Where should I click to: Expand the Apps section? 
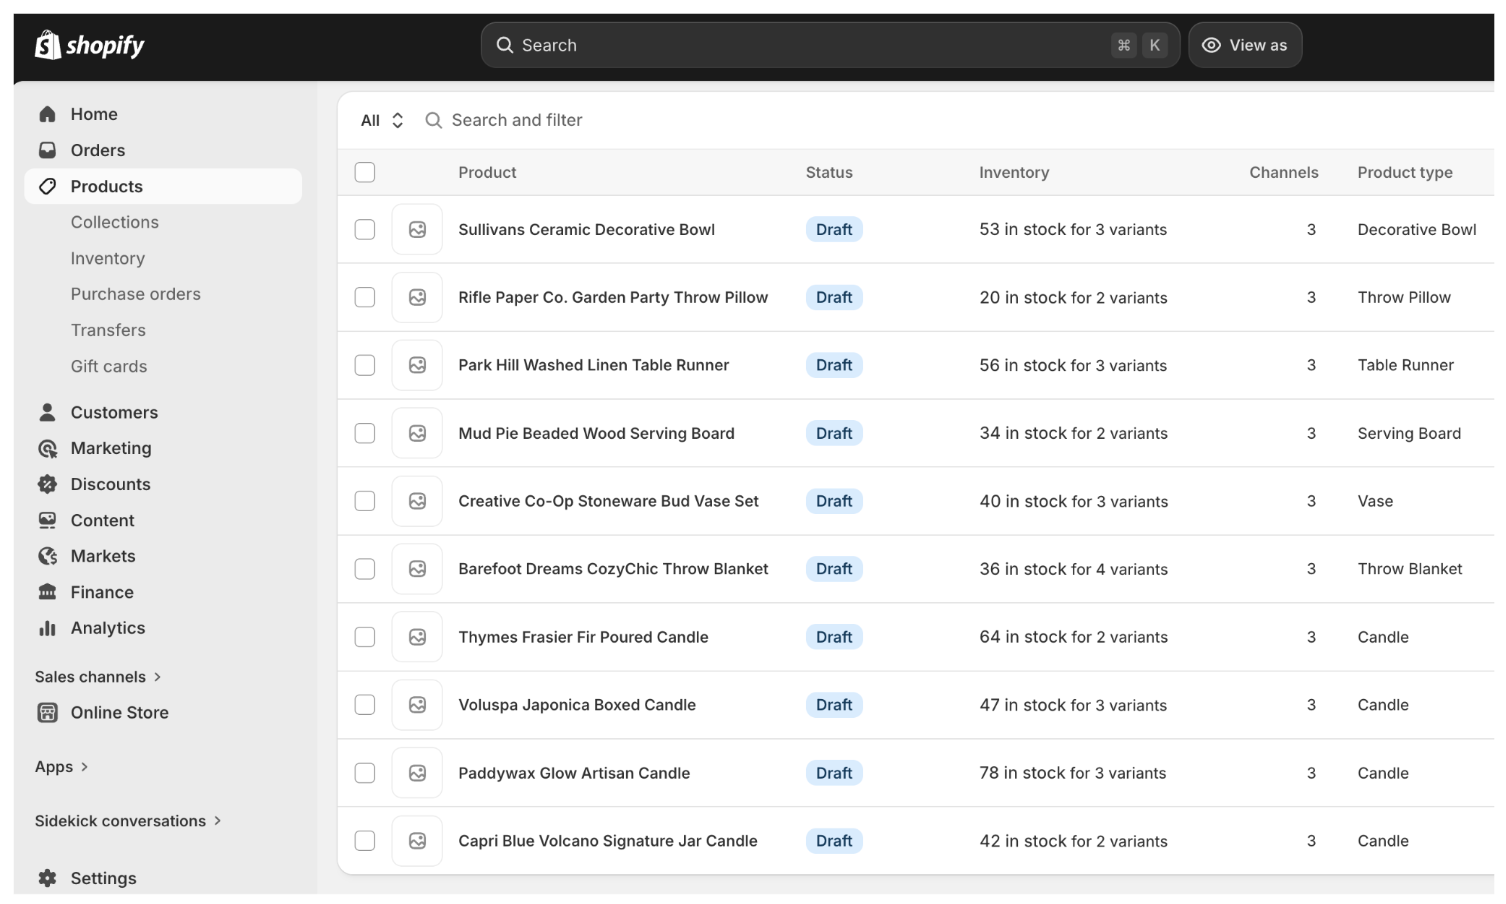[x=62, y=767]
